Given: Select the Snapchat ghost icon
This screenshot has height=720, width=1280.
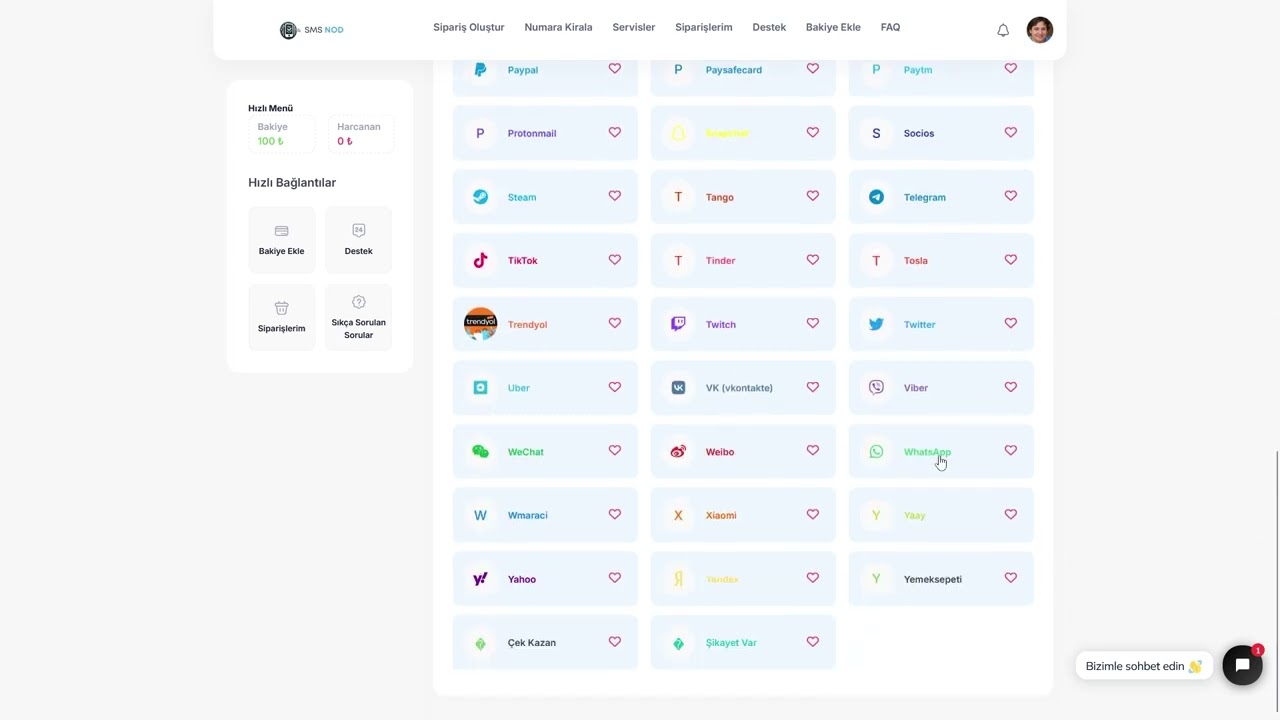Looking at the screenshot, I should [678, 133].
